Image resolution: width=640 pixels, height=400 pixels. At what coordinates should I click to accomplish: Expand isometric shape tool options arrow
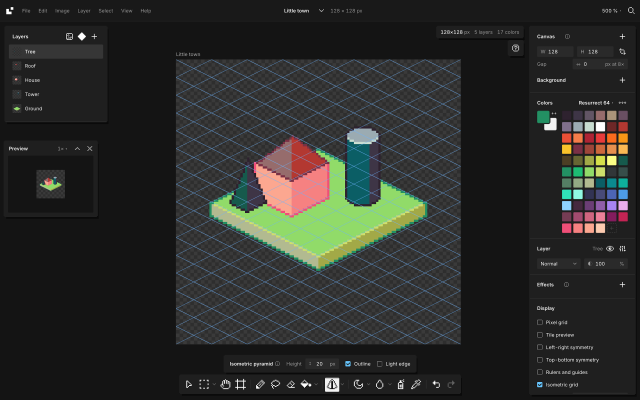pos(342,384)
